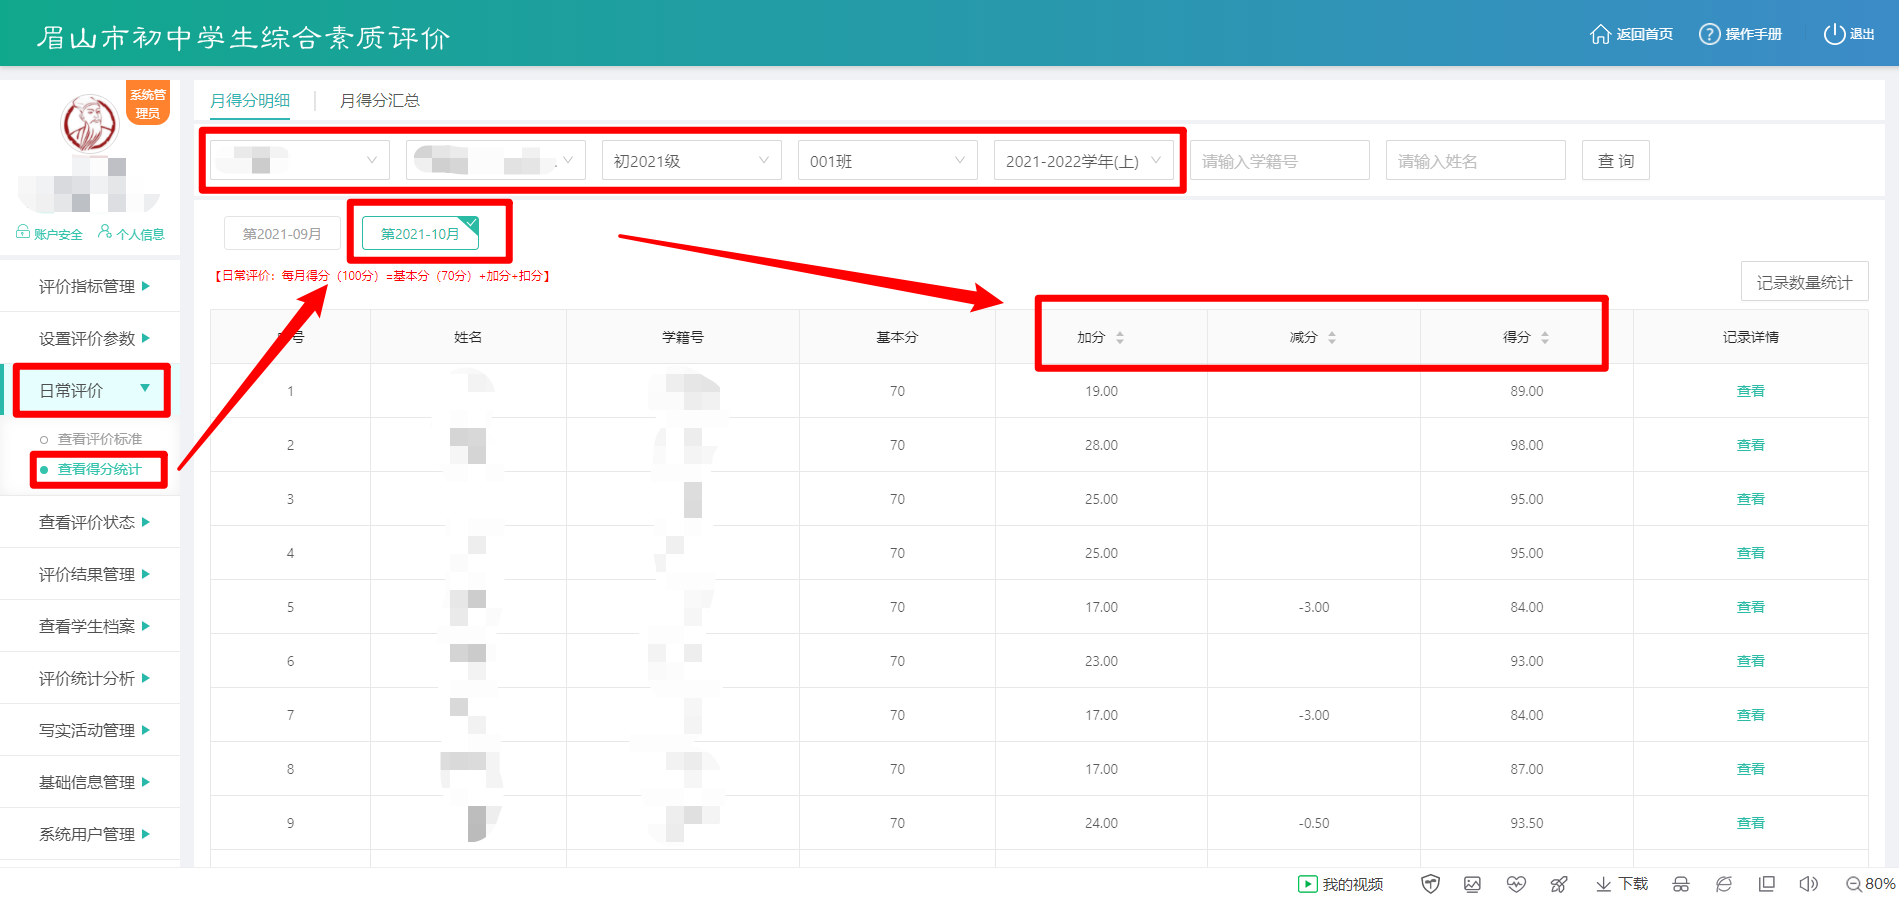Click the 98.00 score cell
Screen dimensions: 1899x900
1526,445
